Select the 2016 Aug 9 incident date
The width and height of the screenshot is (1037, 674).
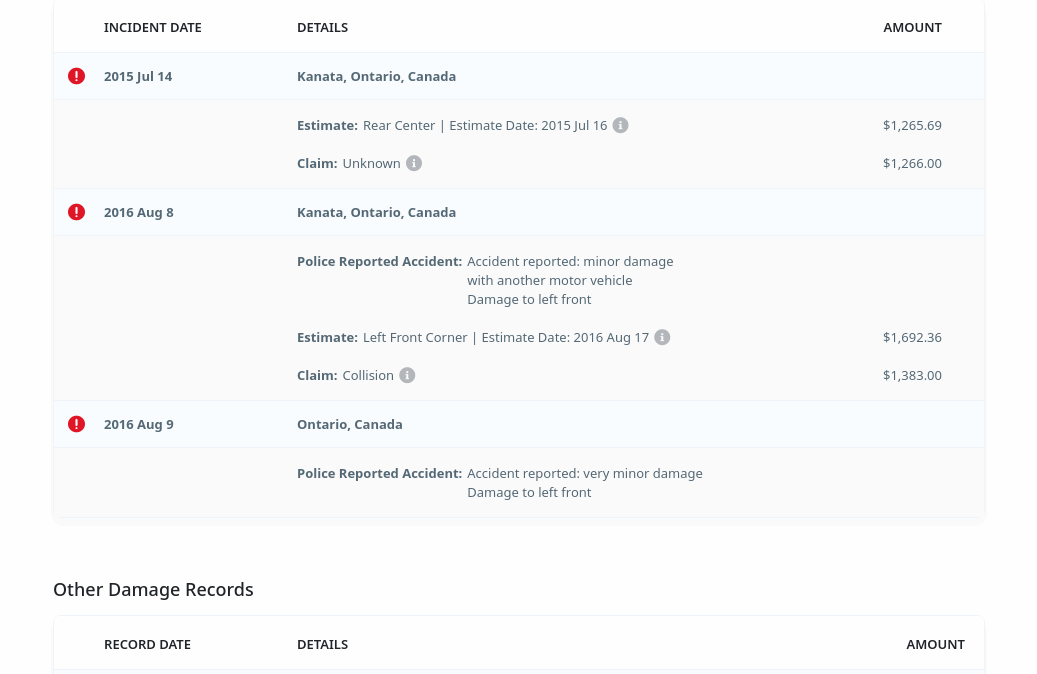pos(139,424)
